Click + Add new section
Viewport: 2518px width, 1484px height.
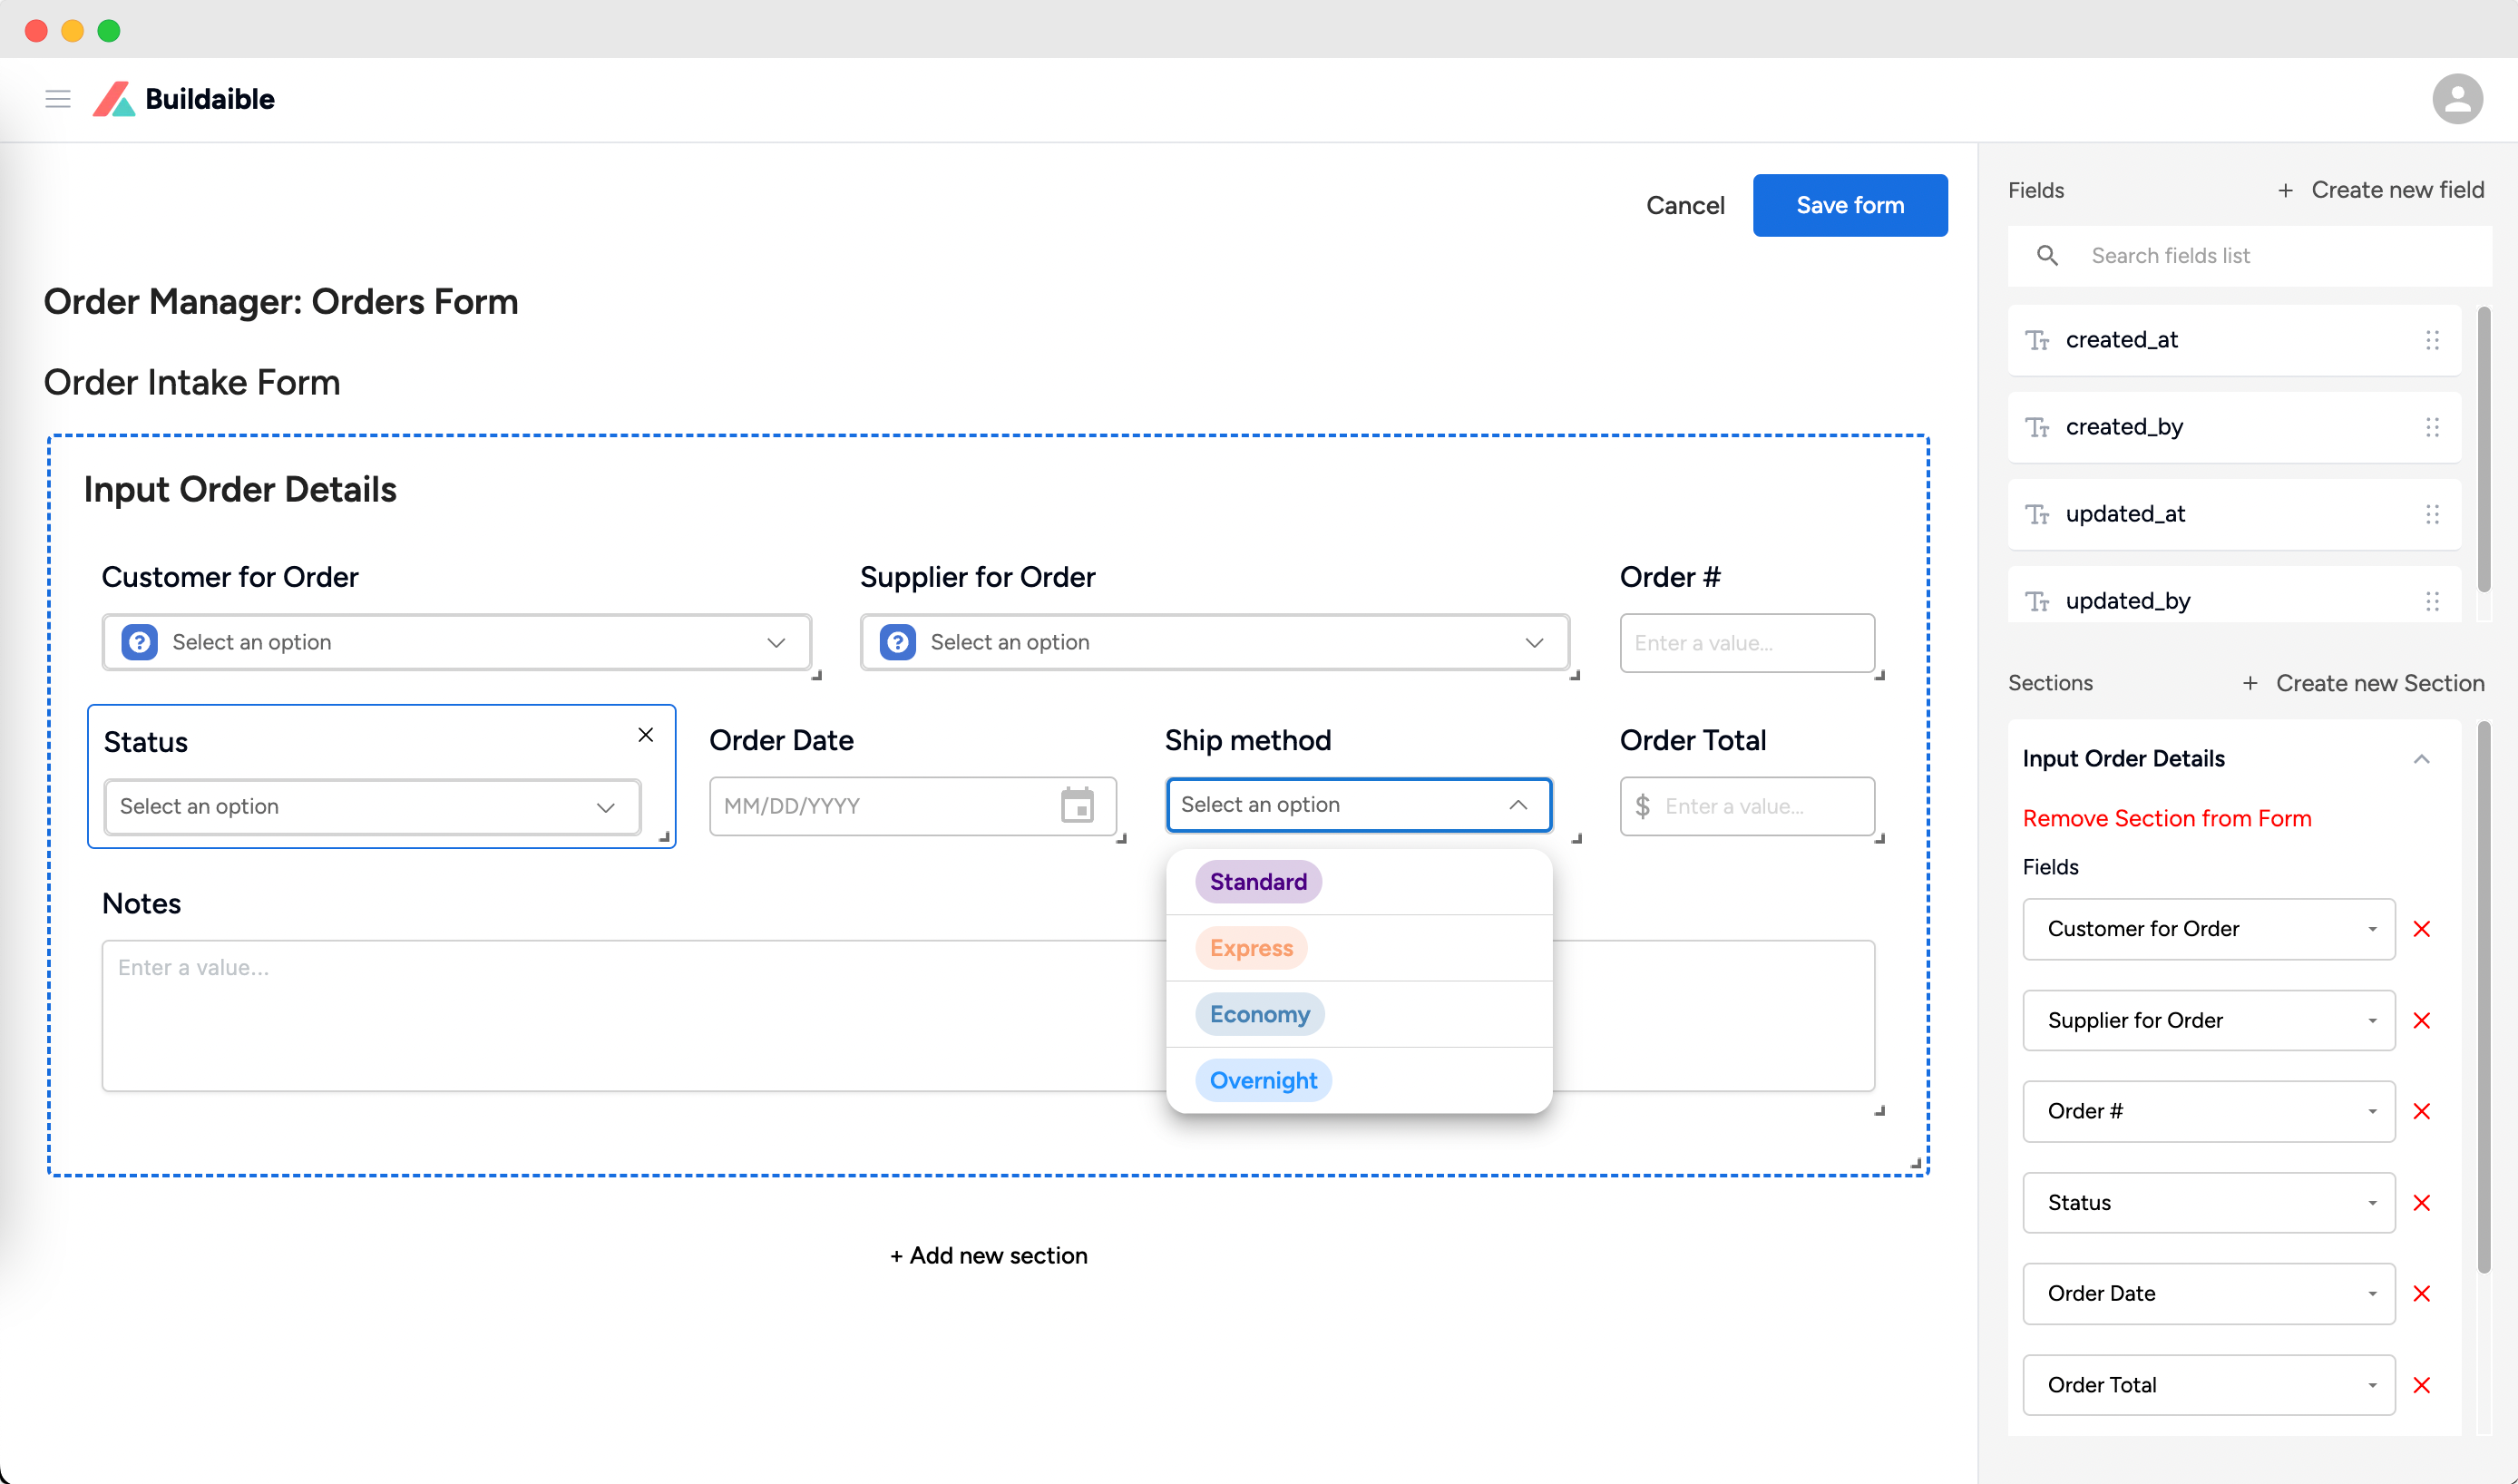(x=988, y=1255)
